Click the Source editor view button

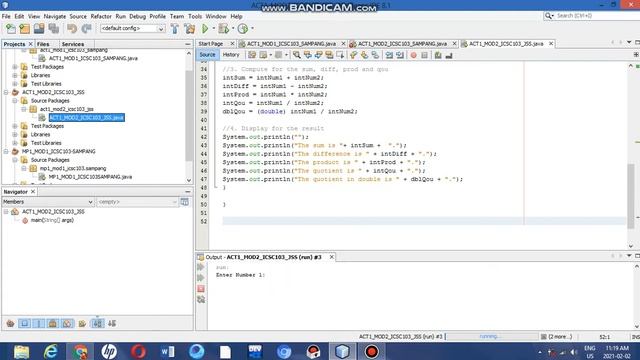(x=207, y=55)
